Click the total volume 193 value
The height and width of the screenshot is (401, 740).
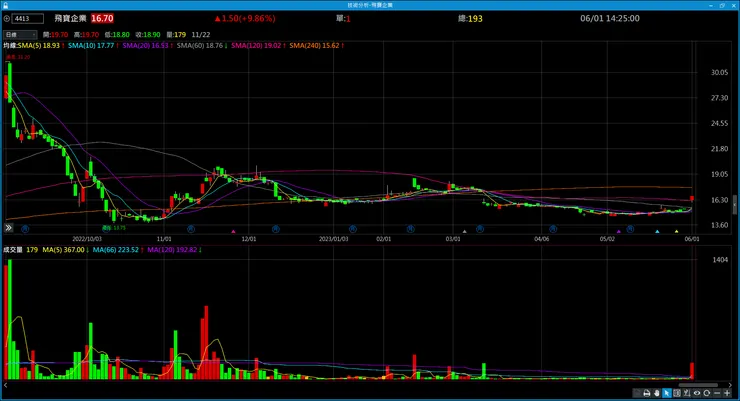click(475, 19)
